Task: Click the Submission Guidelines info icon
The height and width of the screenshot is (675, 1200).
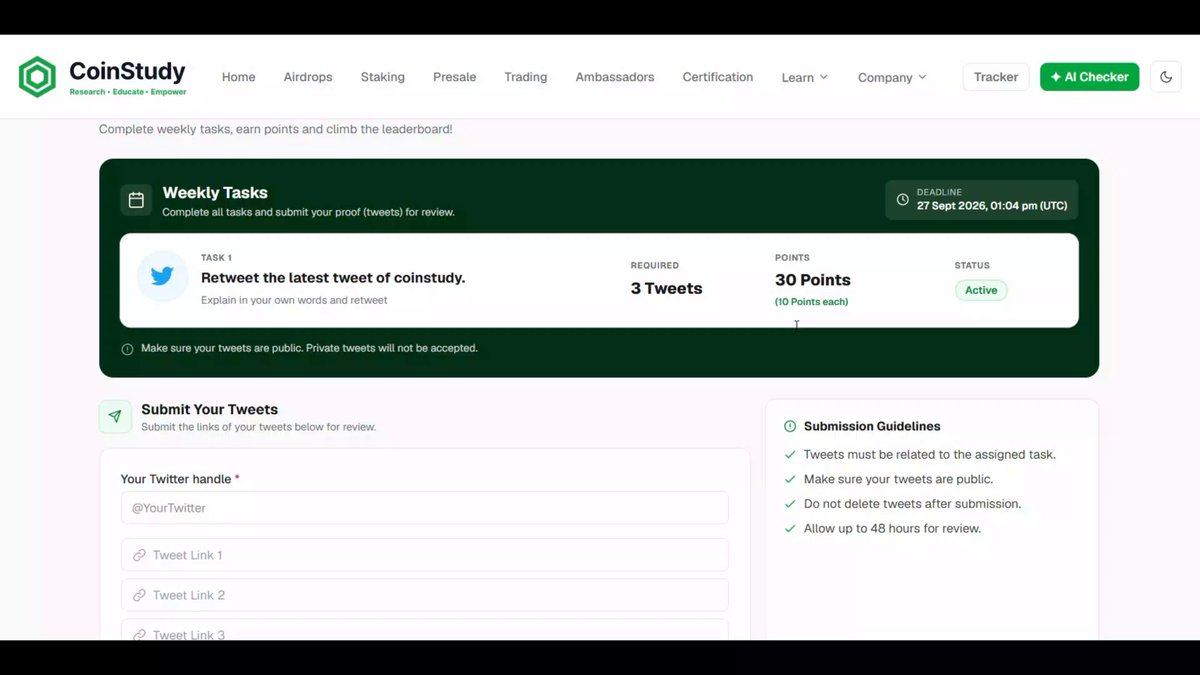Action: point(790,426)
